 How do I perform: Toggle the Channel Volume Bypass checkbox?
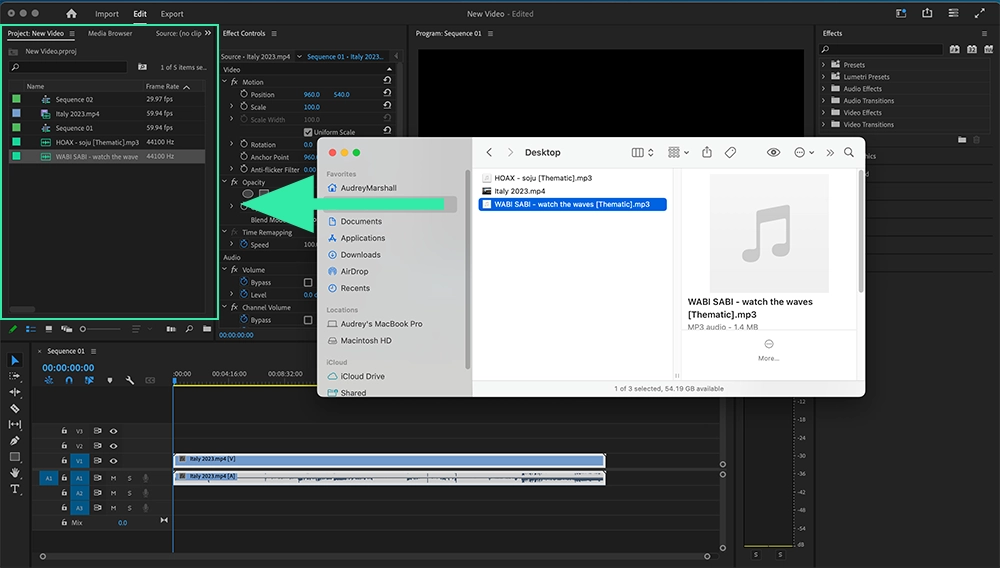coord(308,320)
